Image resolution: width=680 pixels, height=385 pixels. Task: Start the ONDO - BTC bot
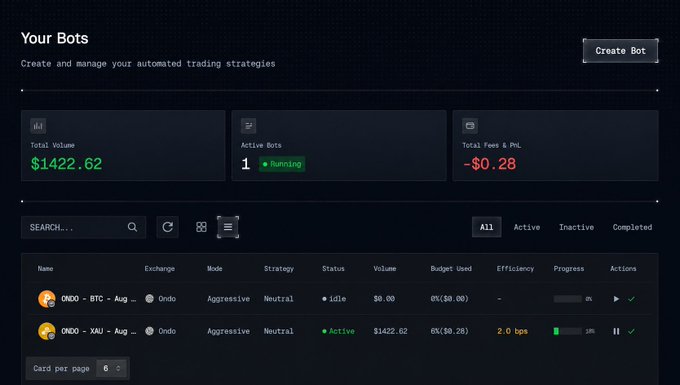coord(616,299)
